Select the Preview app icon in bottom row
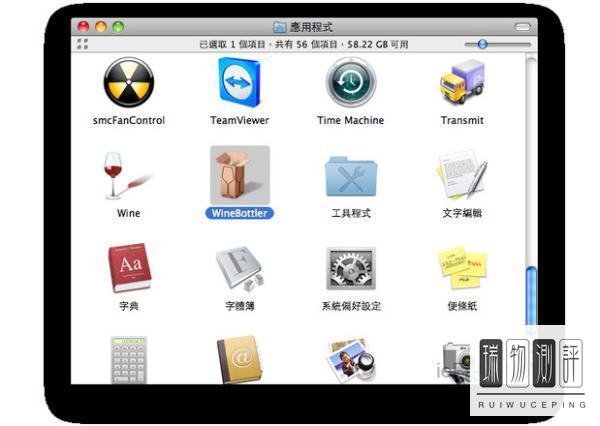Image resolution: width=600 pixels, height=426 pixels. 350,359
